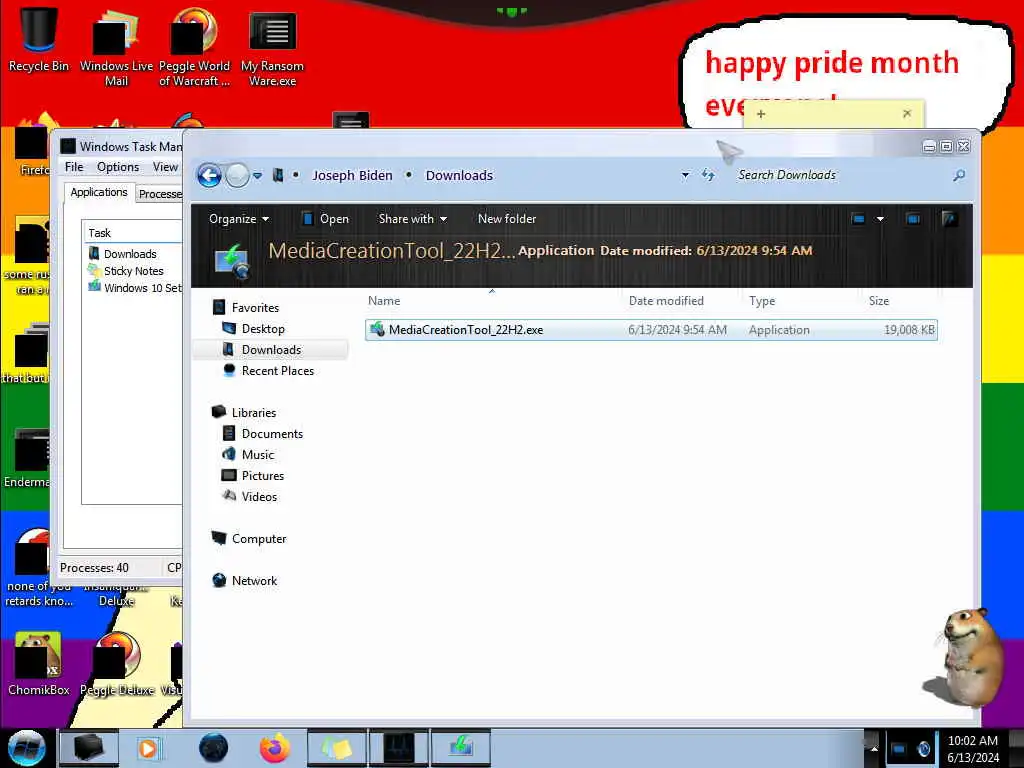
Task: Click the search magnifier icon
Action: (959, 175)
